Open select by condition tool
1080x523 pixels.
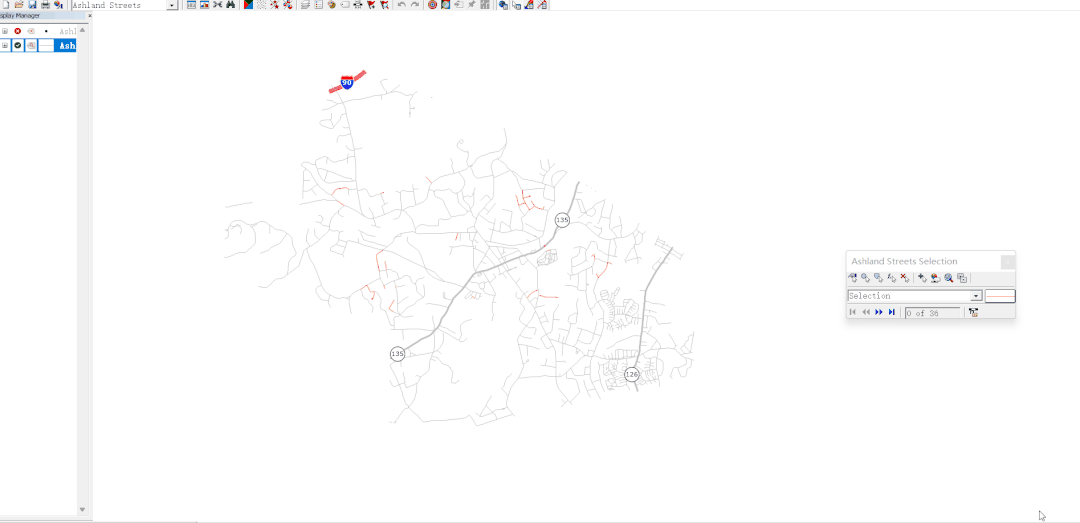tap(891, 278)
